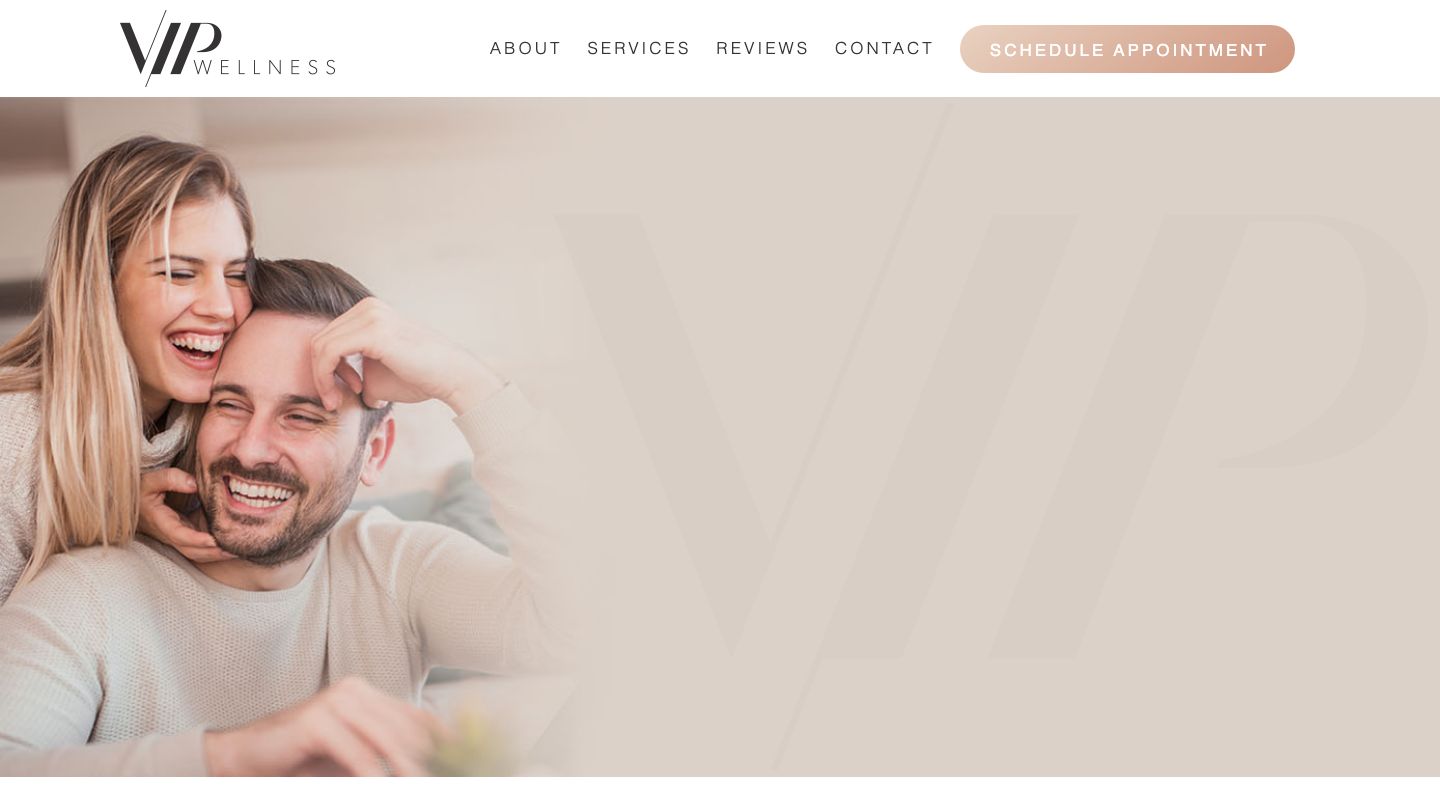Select the hero photo of the couple
This screenshot has width=1440, height=810.
click(x=290, y=437)
